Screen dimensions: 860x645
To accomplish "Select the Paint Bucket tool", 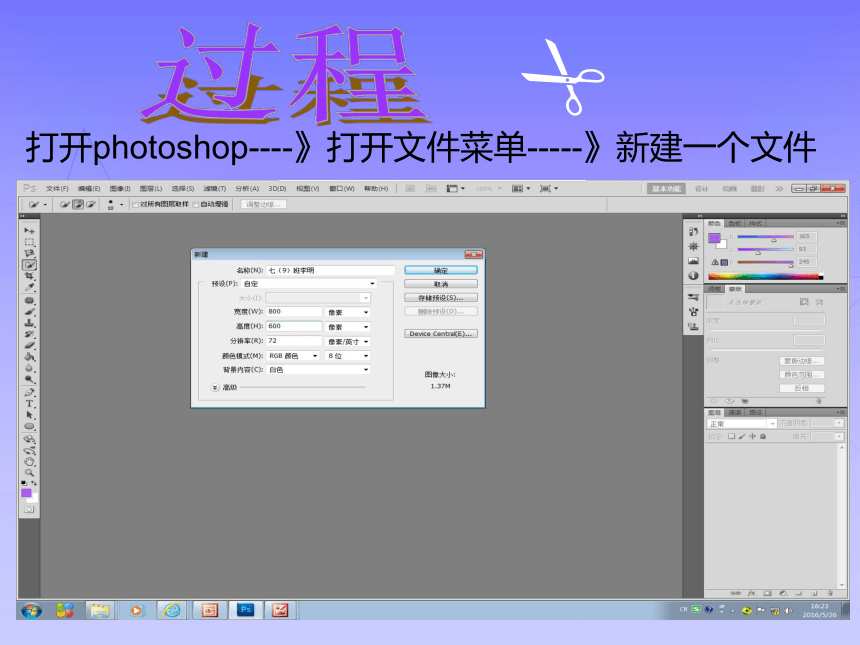I will 29,357.
